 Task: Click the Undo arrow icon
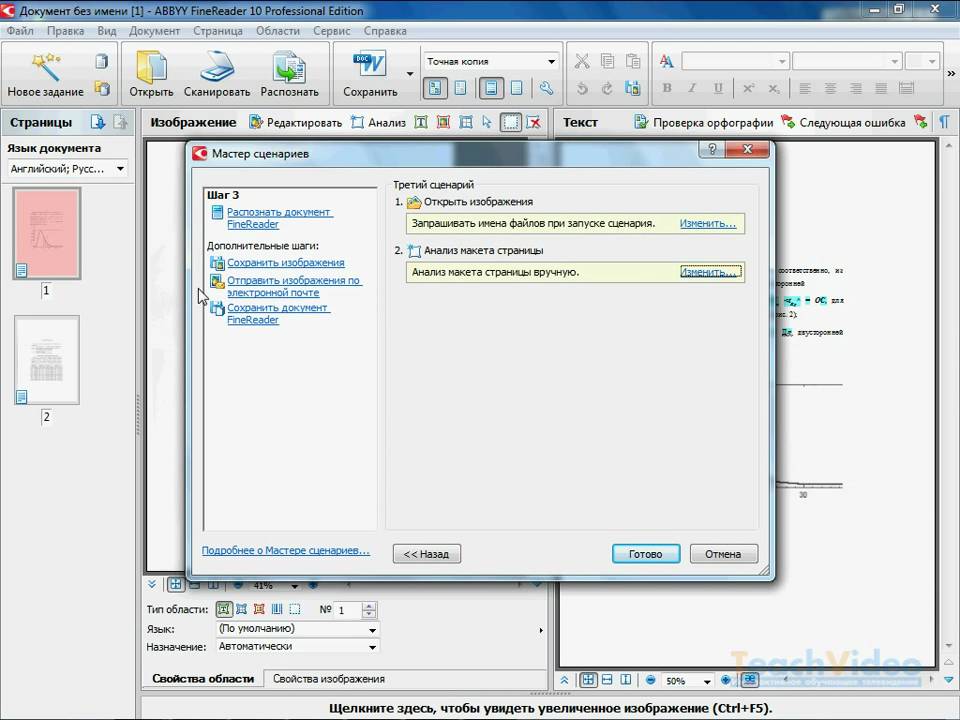coord(582,88)
